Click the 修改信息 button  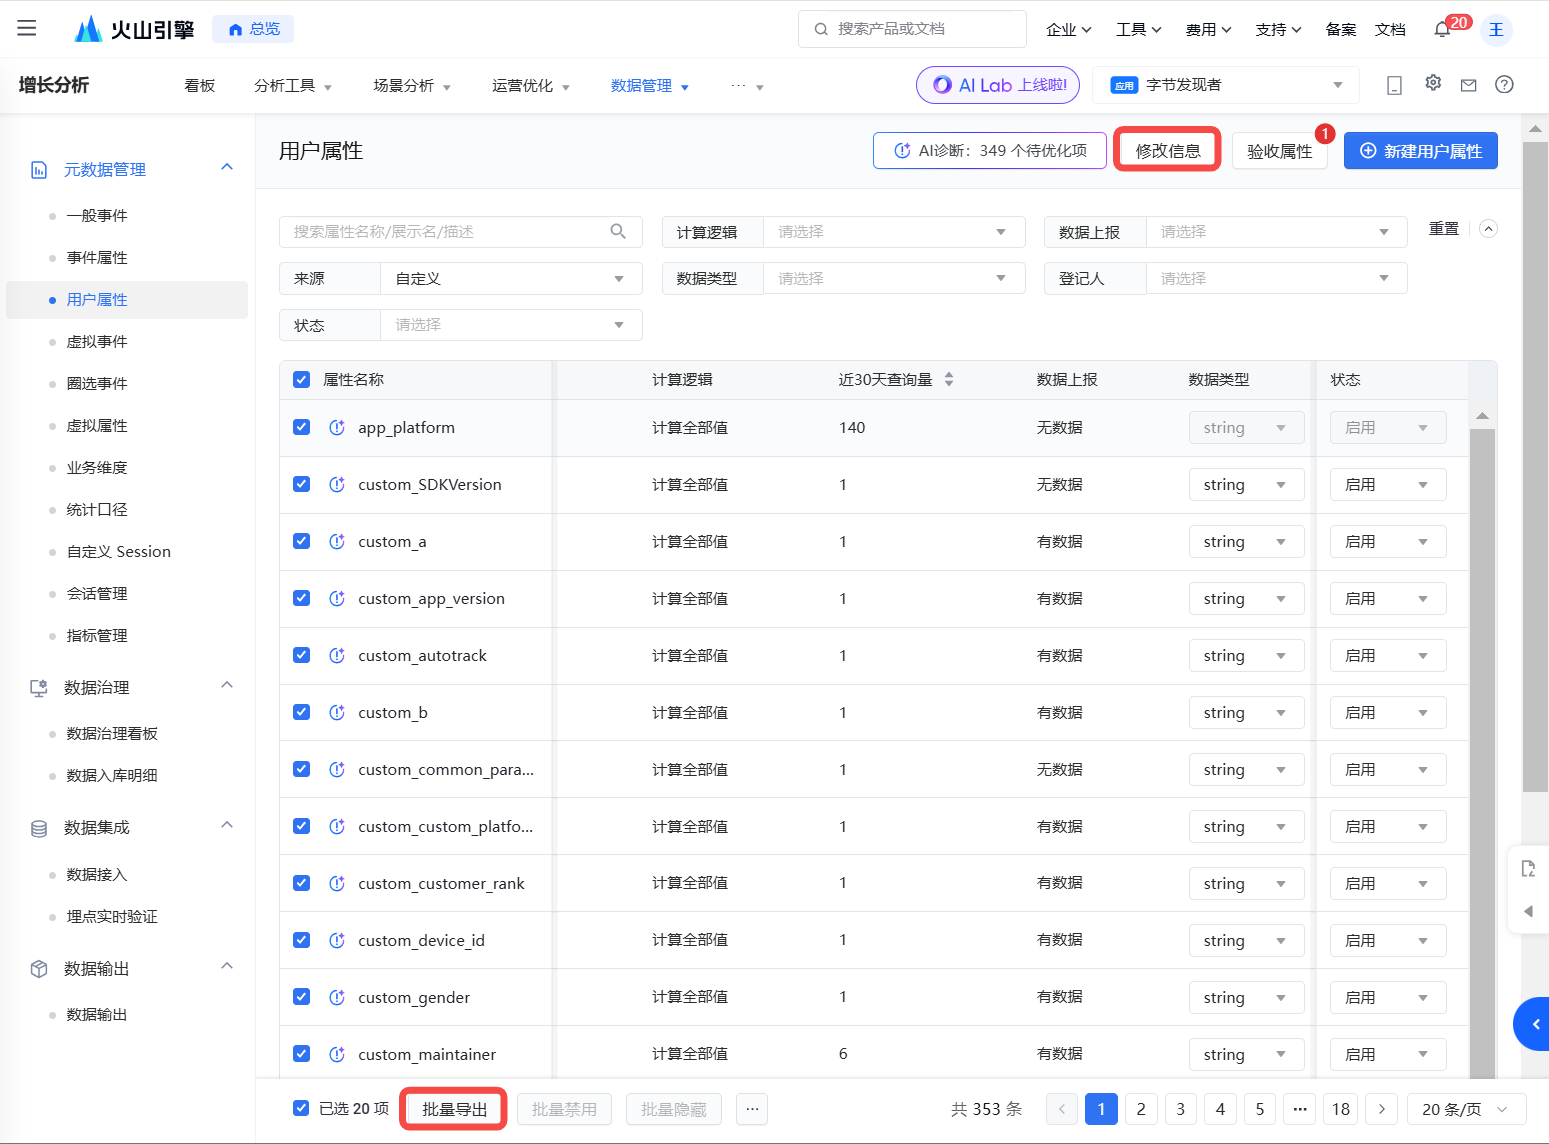[x=1168, y=151]
